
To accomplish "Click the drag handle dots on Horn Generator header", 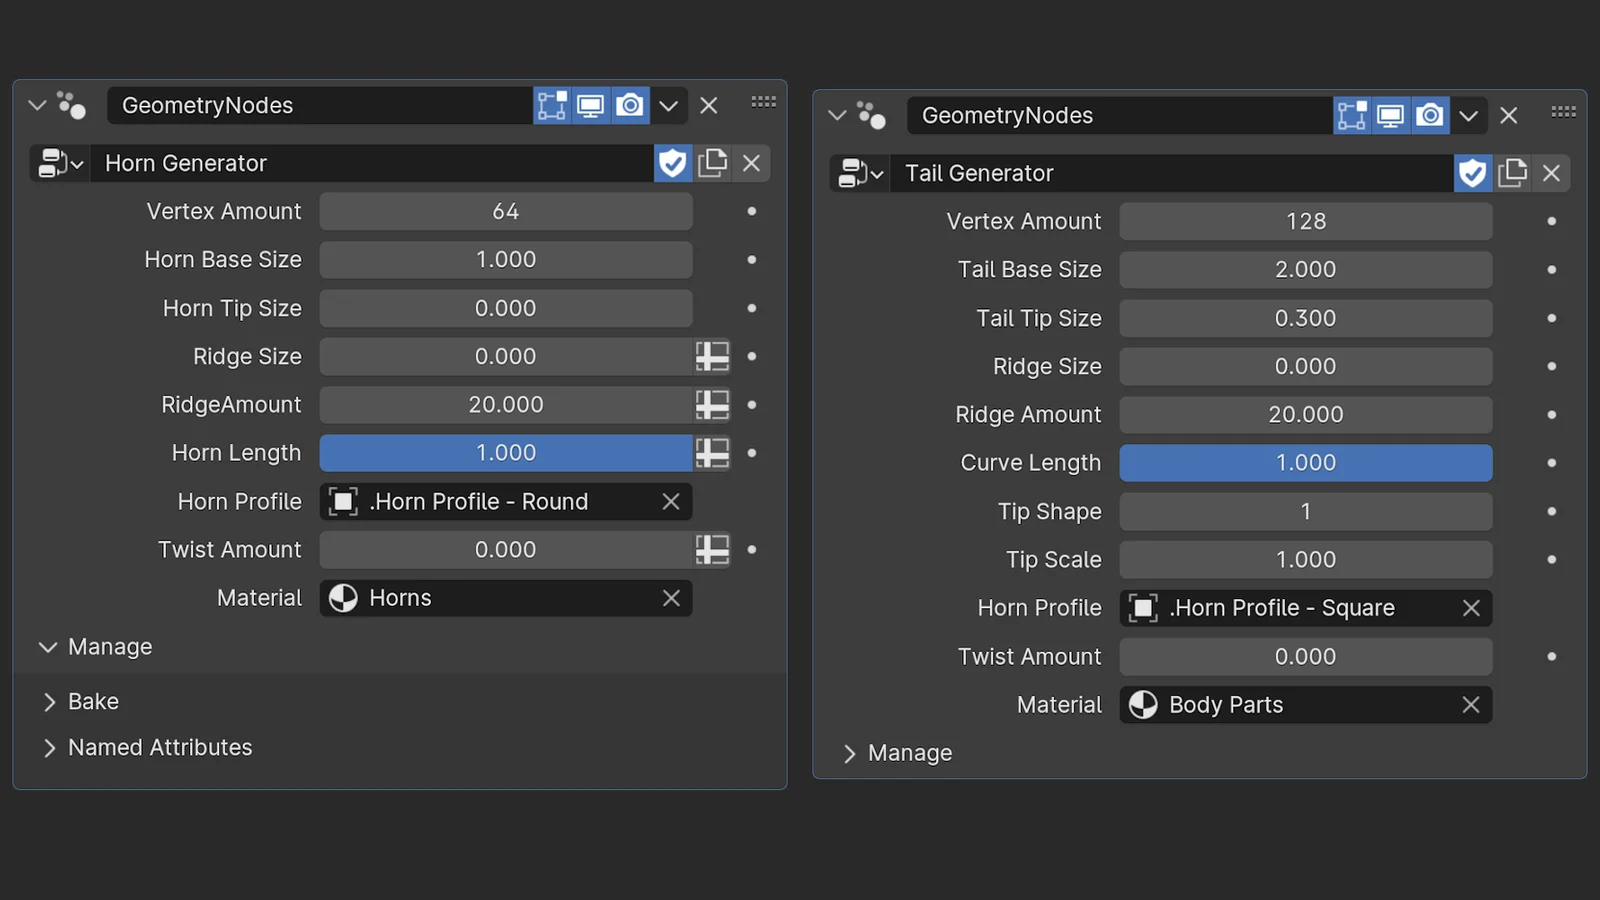I will pos(763,101).
